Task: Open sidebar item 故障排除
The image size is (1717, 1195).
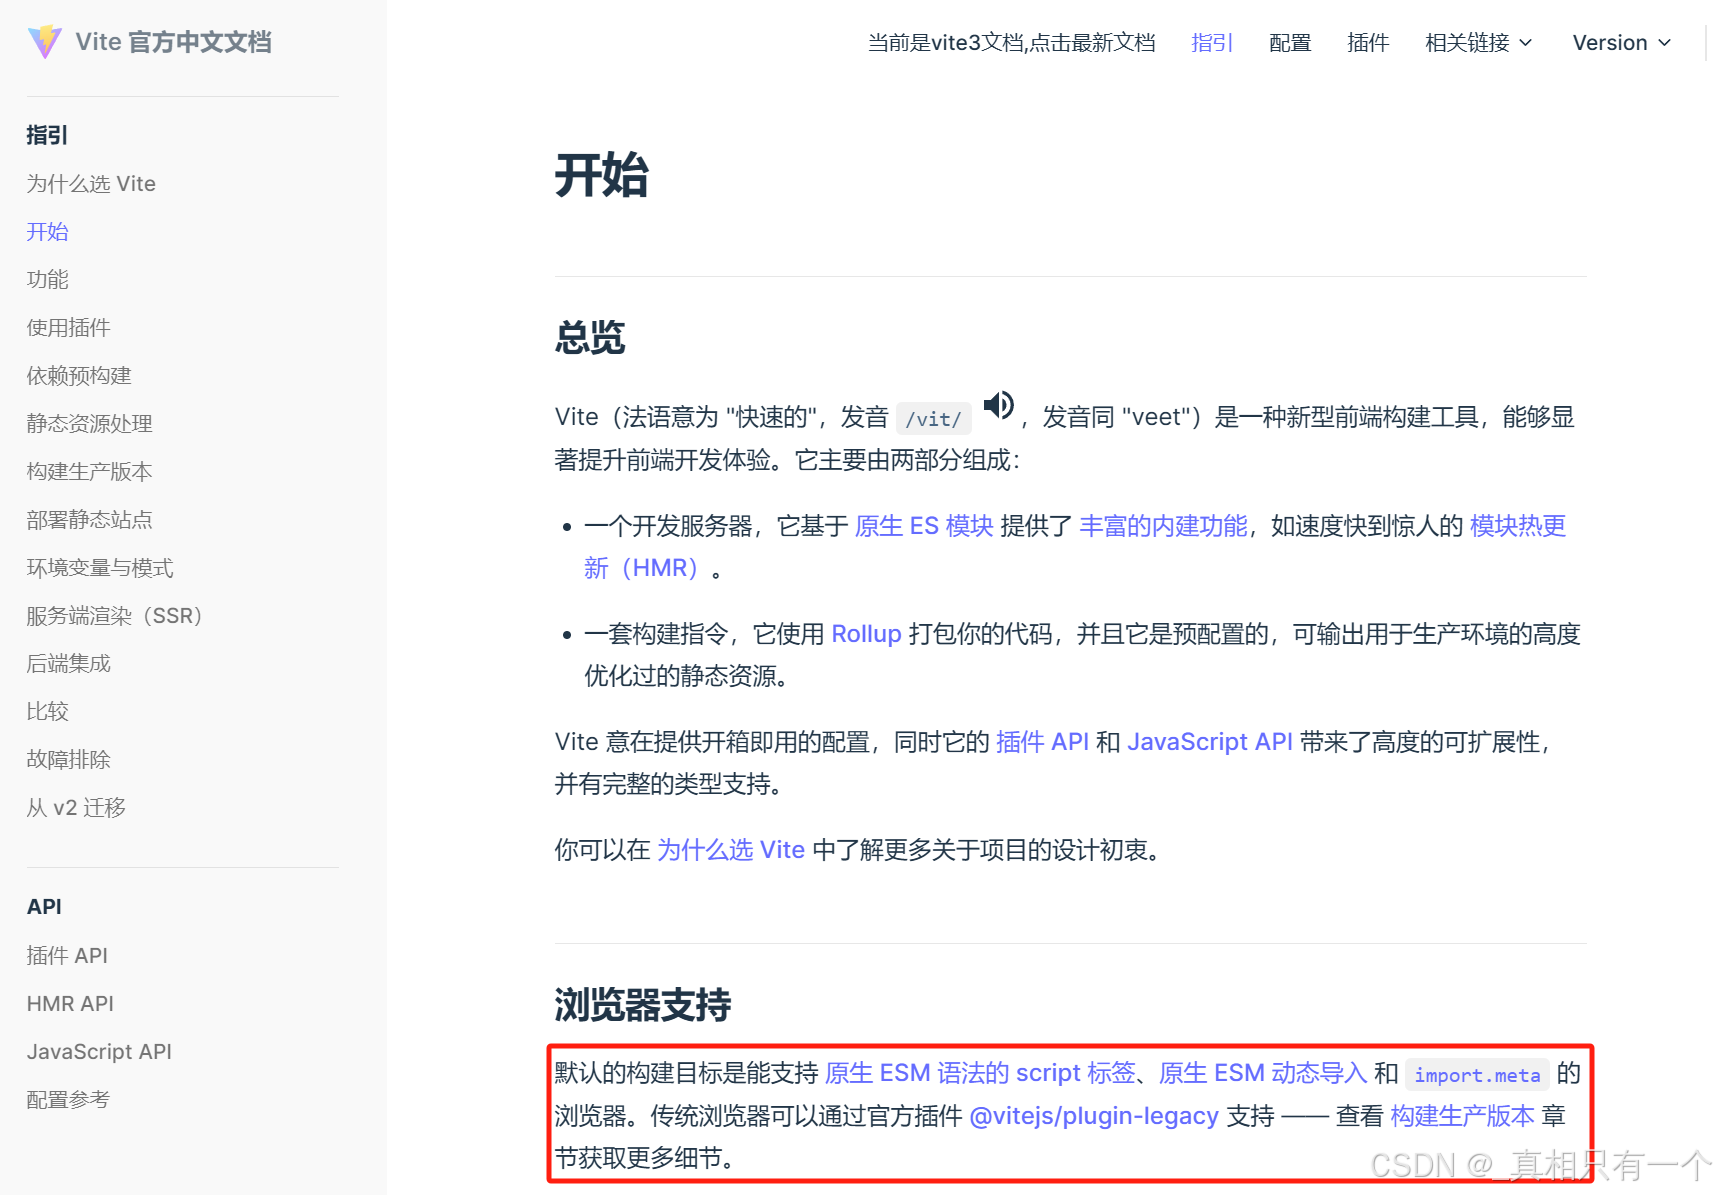Action: click(x=68, y=760)
